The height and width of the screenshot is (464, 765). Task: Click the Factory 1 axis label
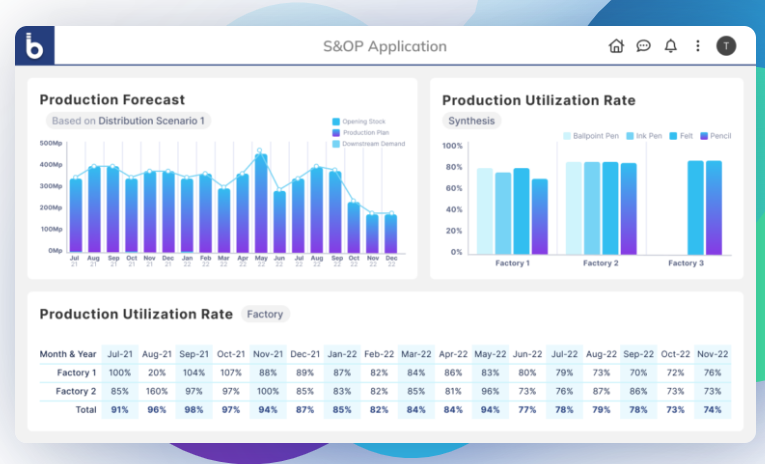512,263
